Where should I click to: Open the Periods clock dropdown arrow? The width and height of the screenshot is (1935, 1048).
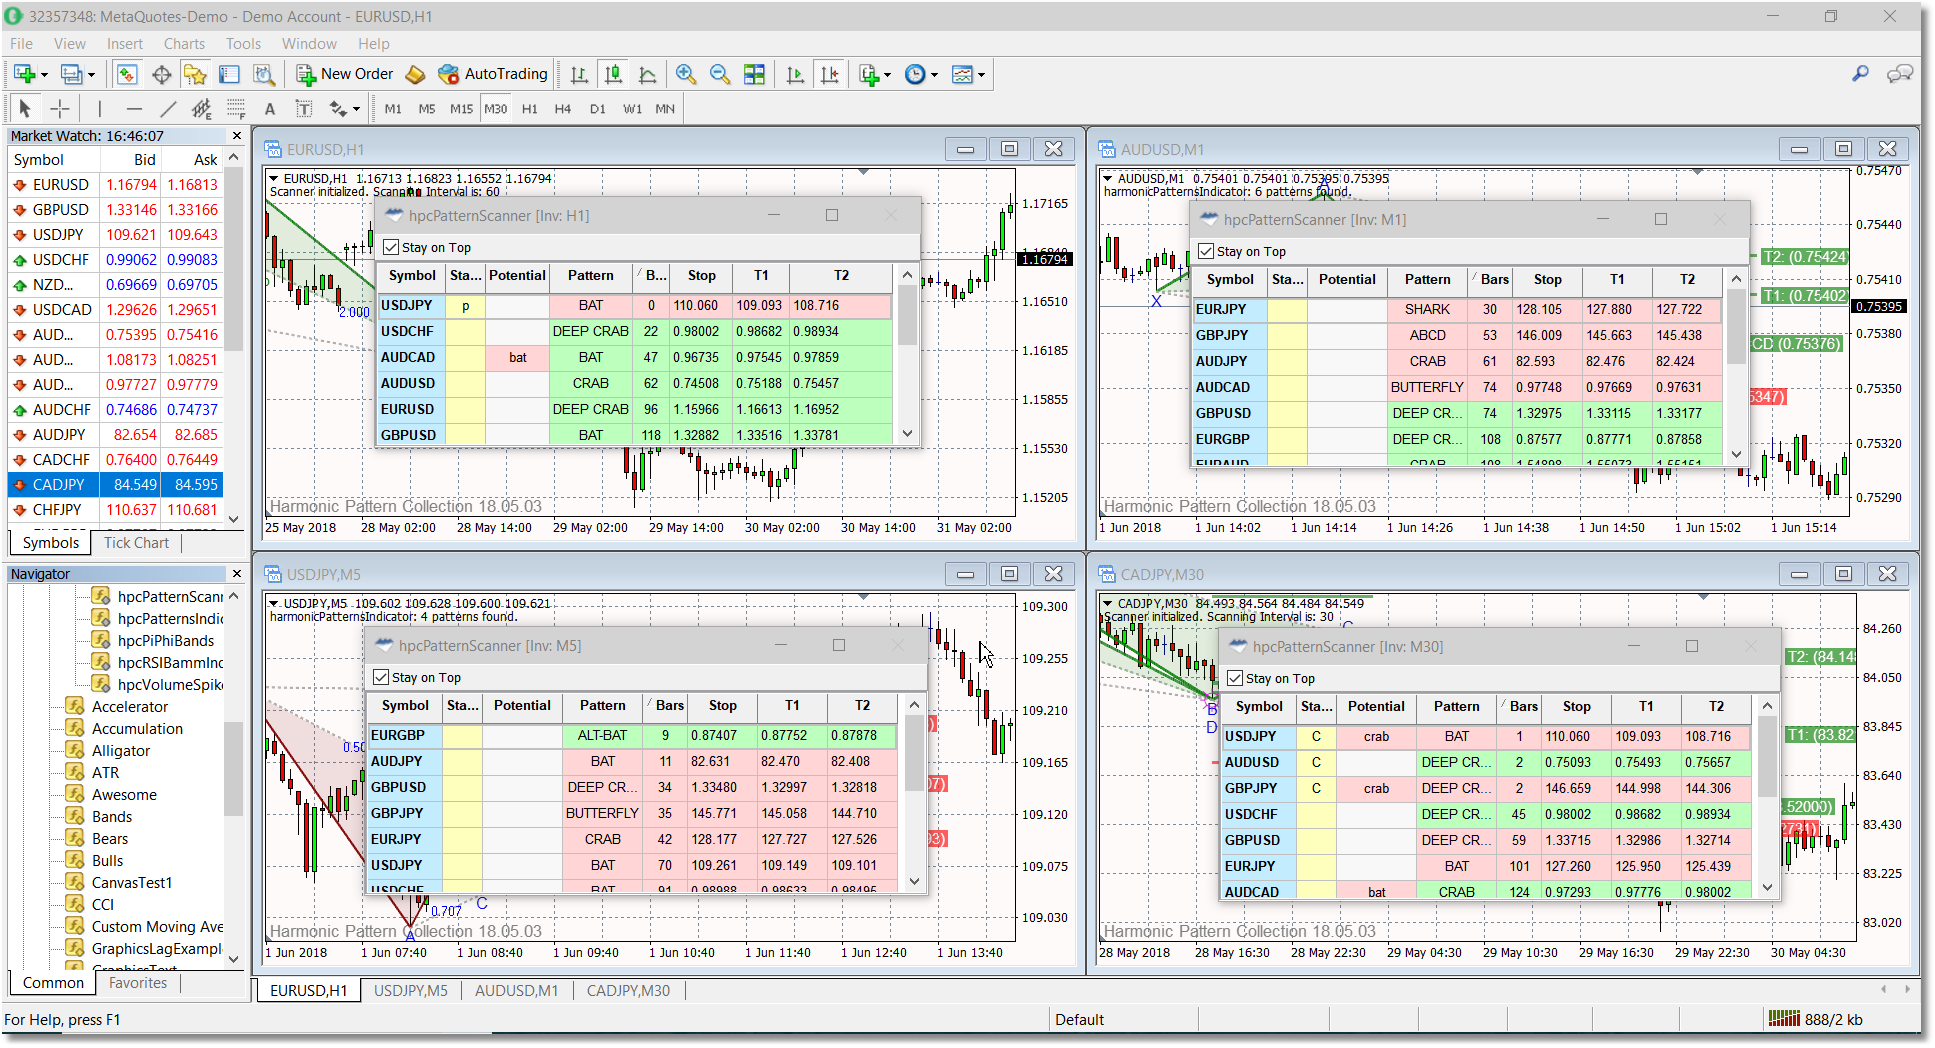935,75
